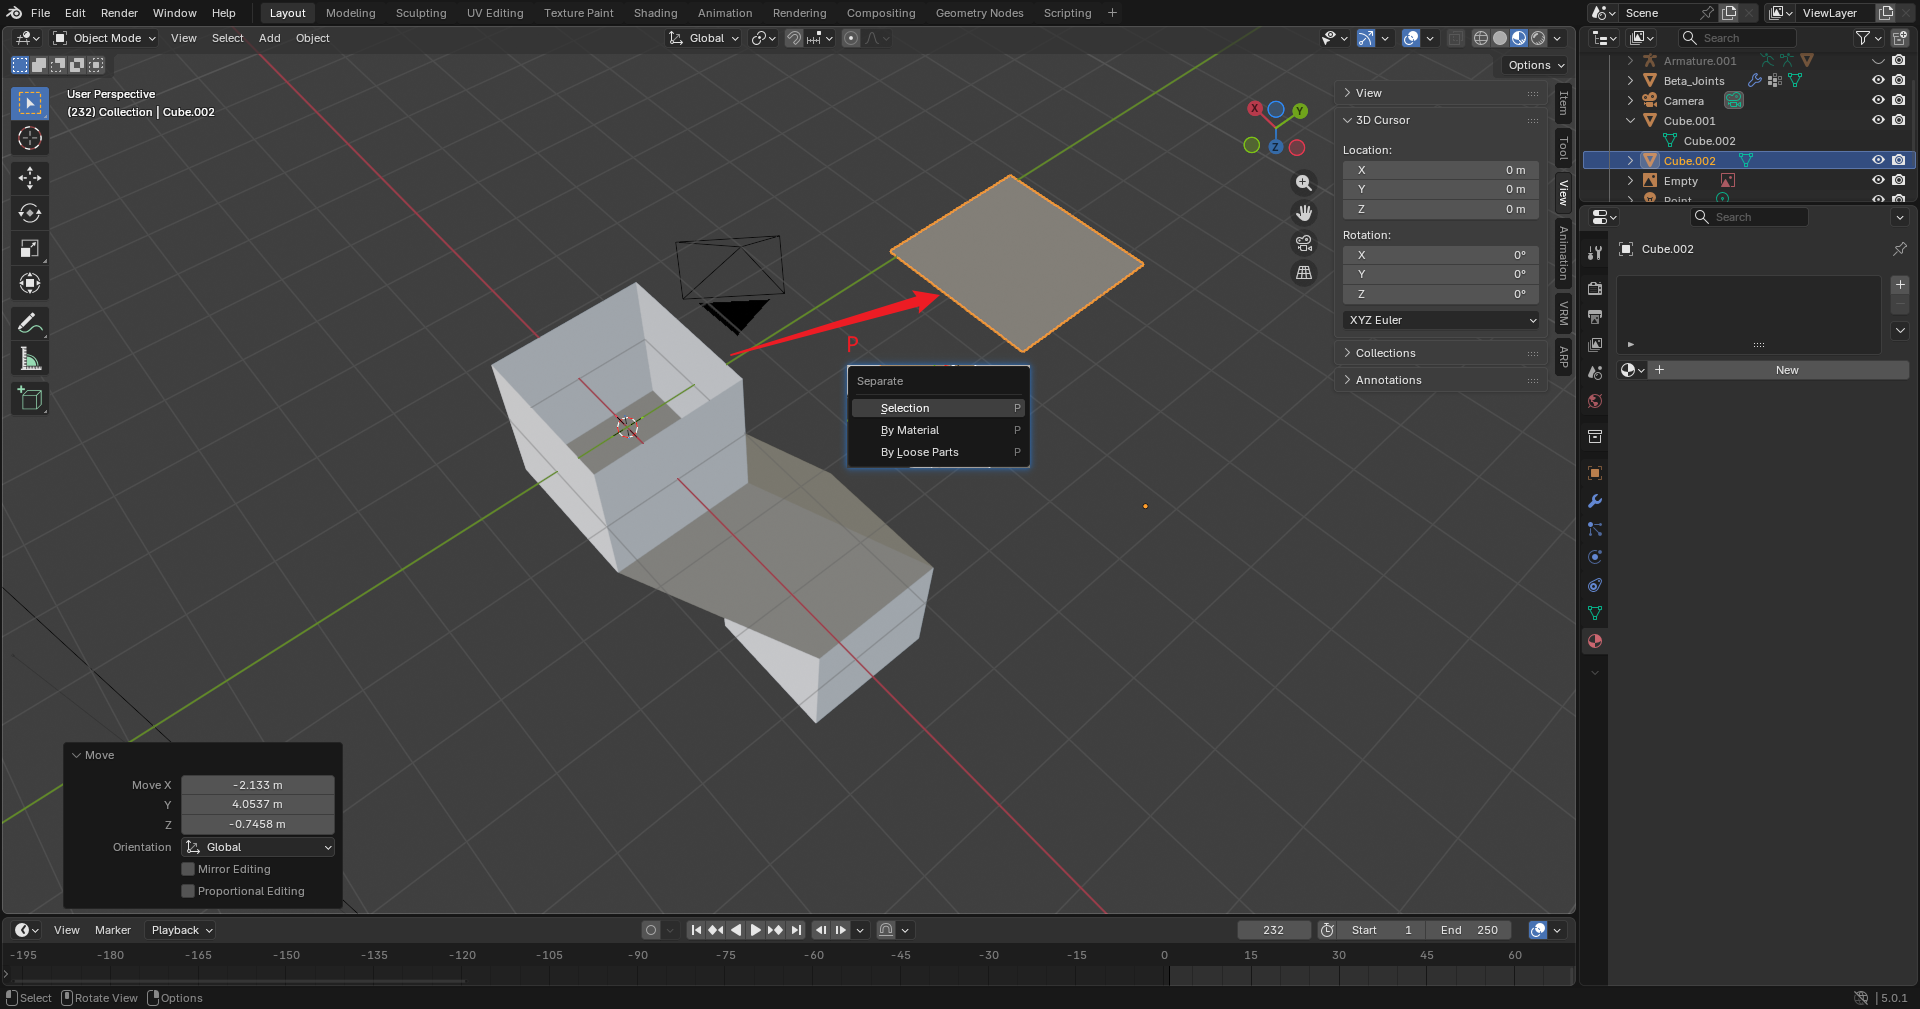
Task: Select the Scale tool
Action: pyautogui.click(x=30, y=248)
